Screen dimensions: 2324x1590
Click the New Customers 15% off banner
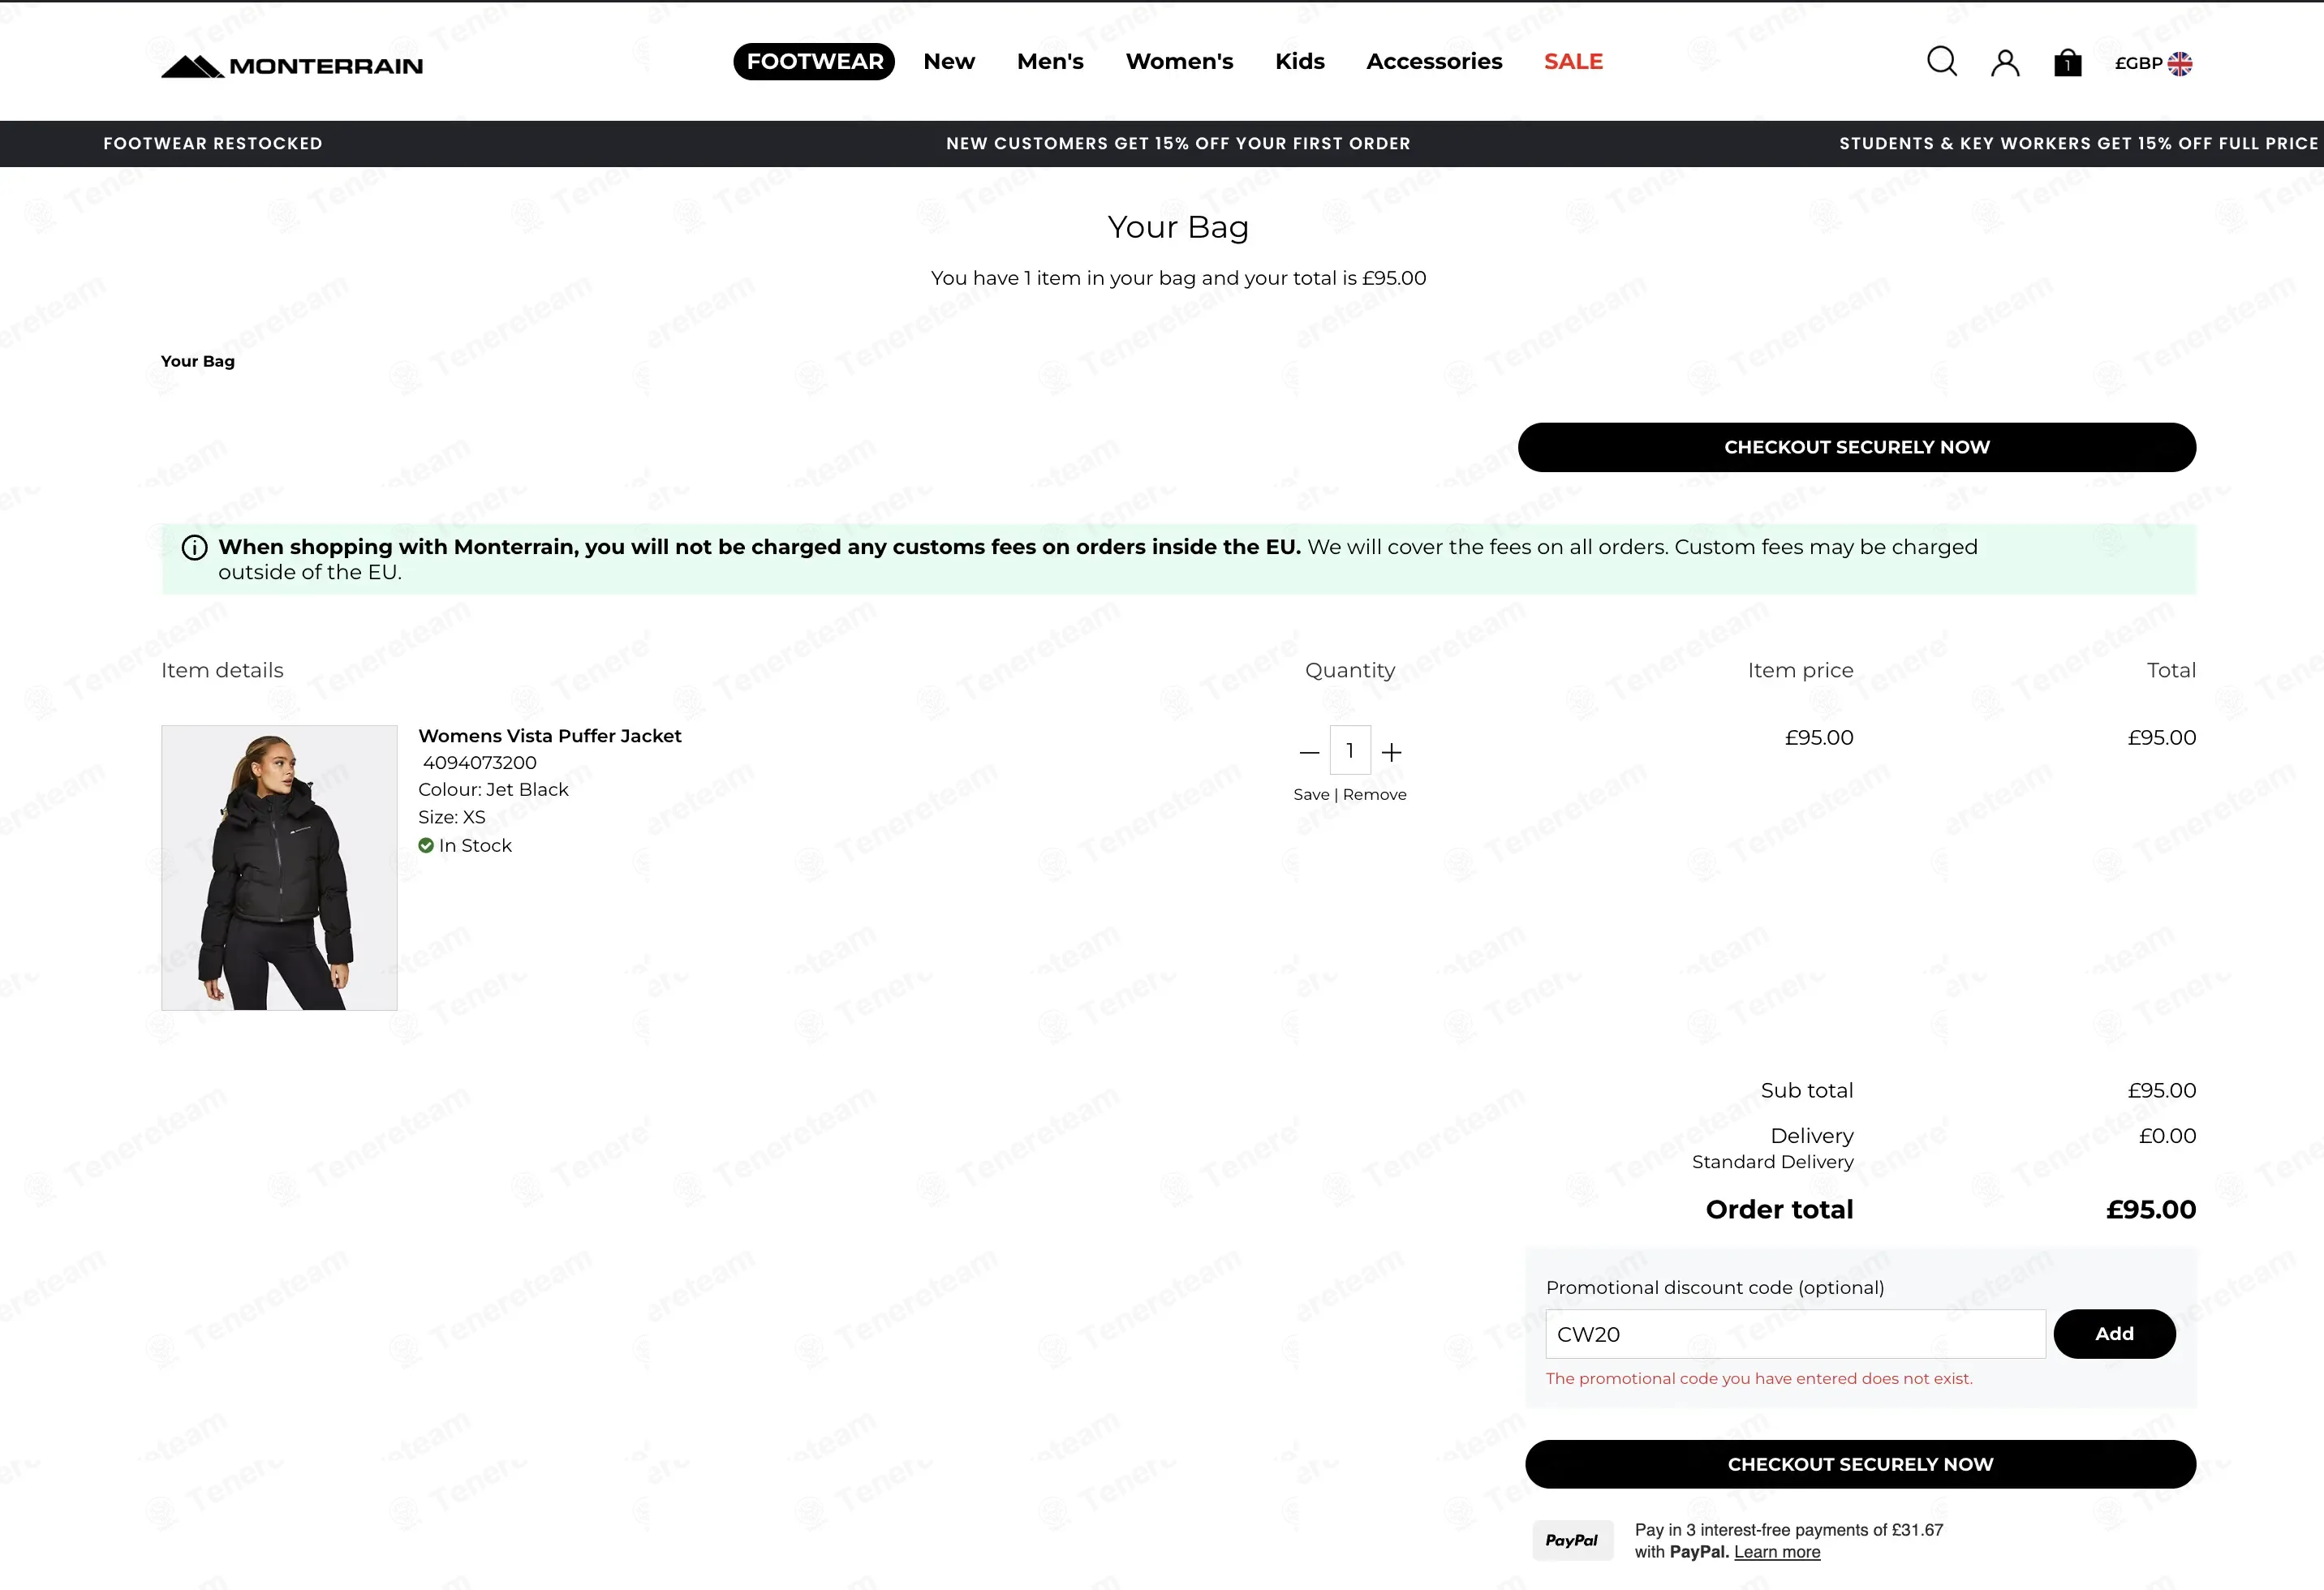click(1178, 144)
